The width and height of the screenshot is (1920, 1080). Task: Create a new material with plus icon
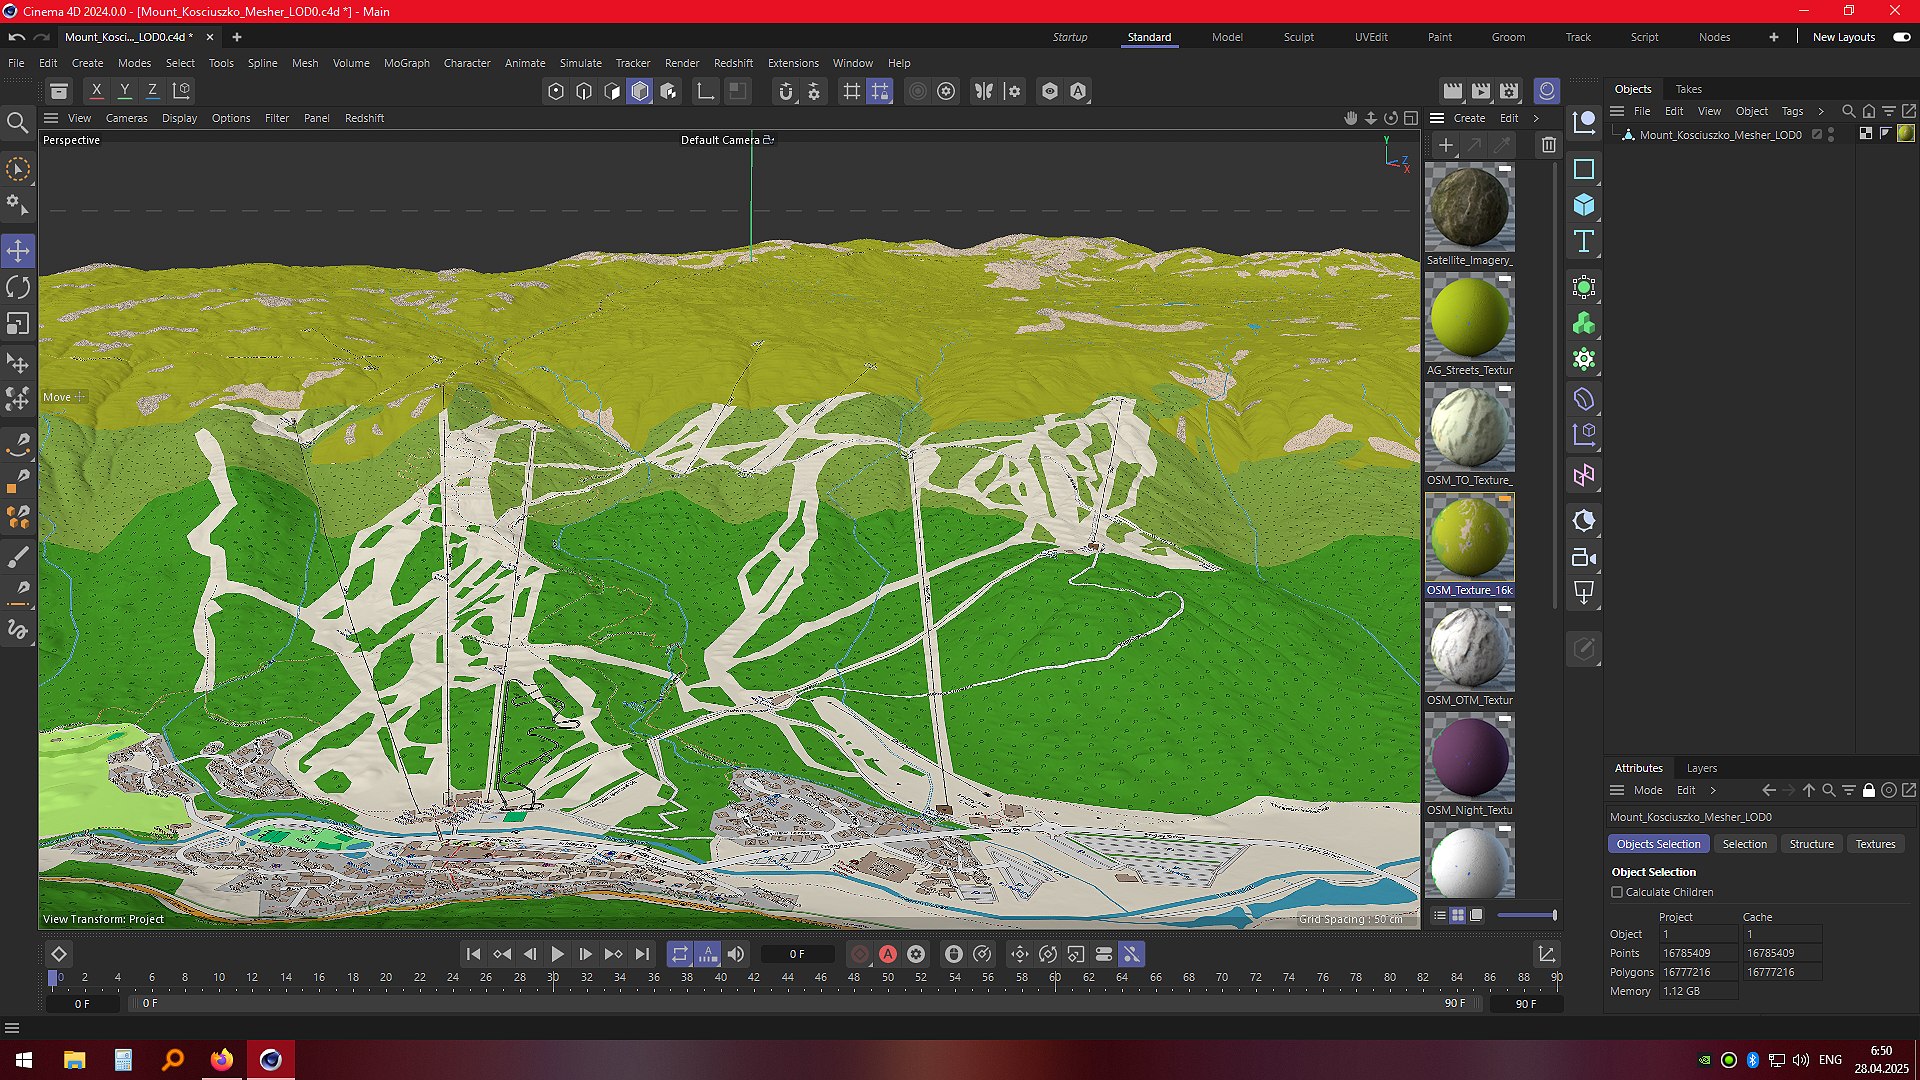coord(1445,145)
